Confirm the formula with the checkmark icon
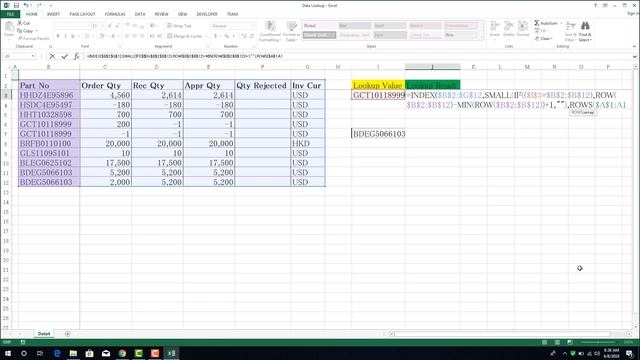Image resolution: width=640 pixels, height=360 pixels. [x=64, y=56]
